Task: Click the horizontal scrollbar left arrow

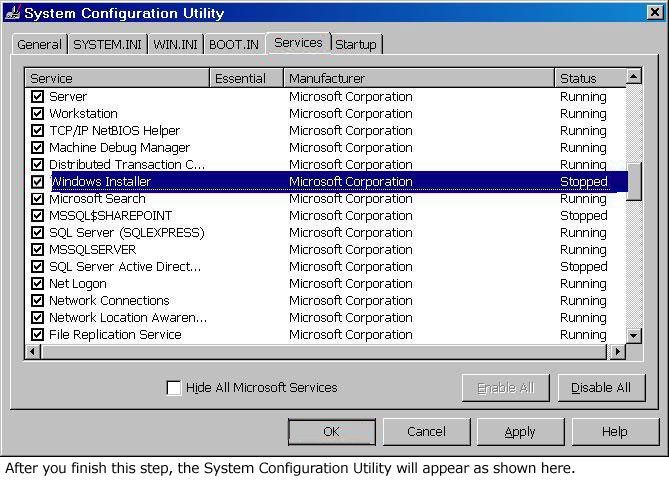Action: click(33, 352)
